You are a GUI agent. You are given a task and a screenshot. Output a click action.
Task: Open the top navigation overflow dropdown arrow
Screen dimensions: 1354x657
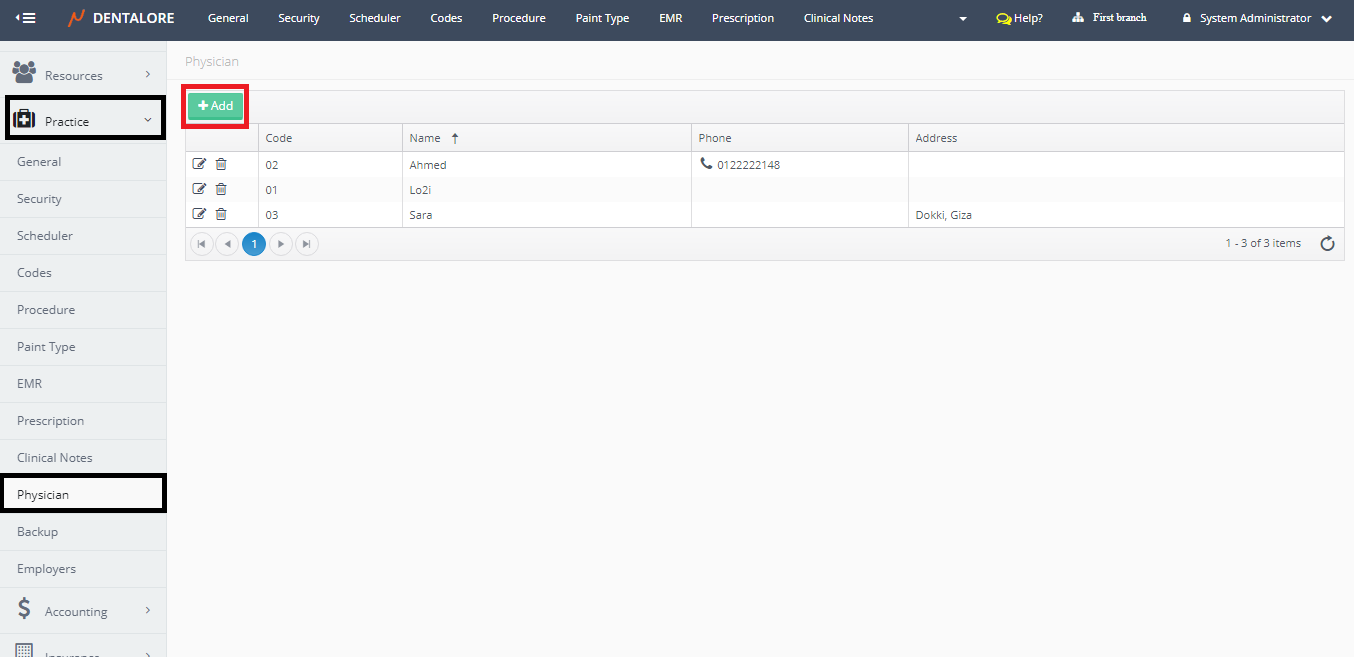[963, 19]
